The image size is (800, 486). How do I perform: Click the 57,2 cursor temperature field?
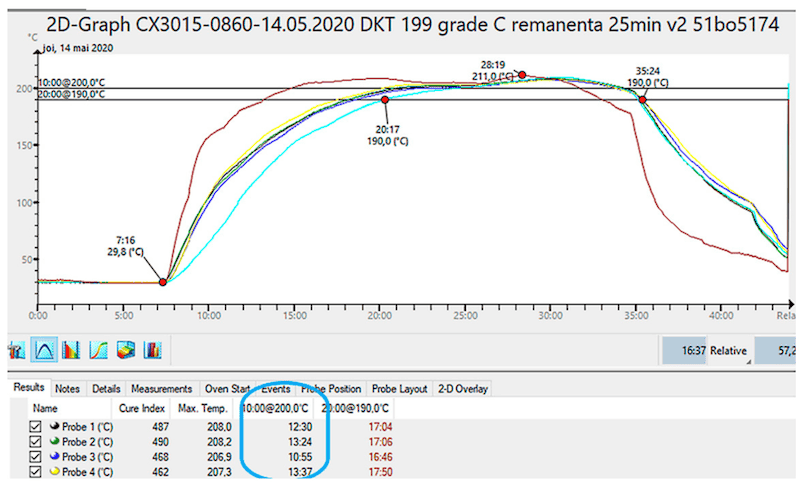[x=776, y=351]
